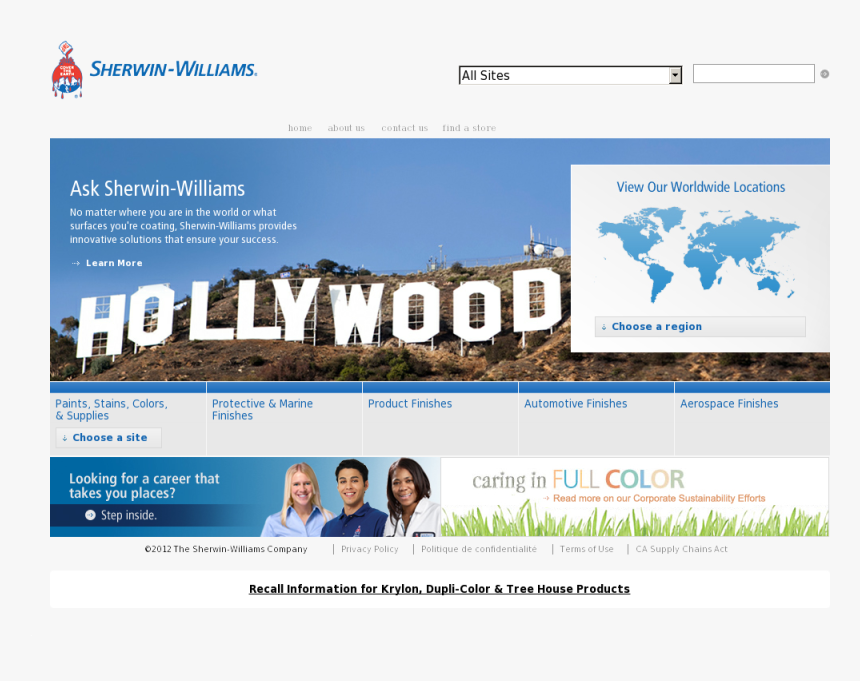Open the Product Finishes tab

(x=410, y=404)
